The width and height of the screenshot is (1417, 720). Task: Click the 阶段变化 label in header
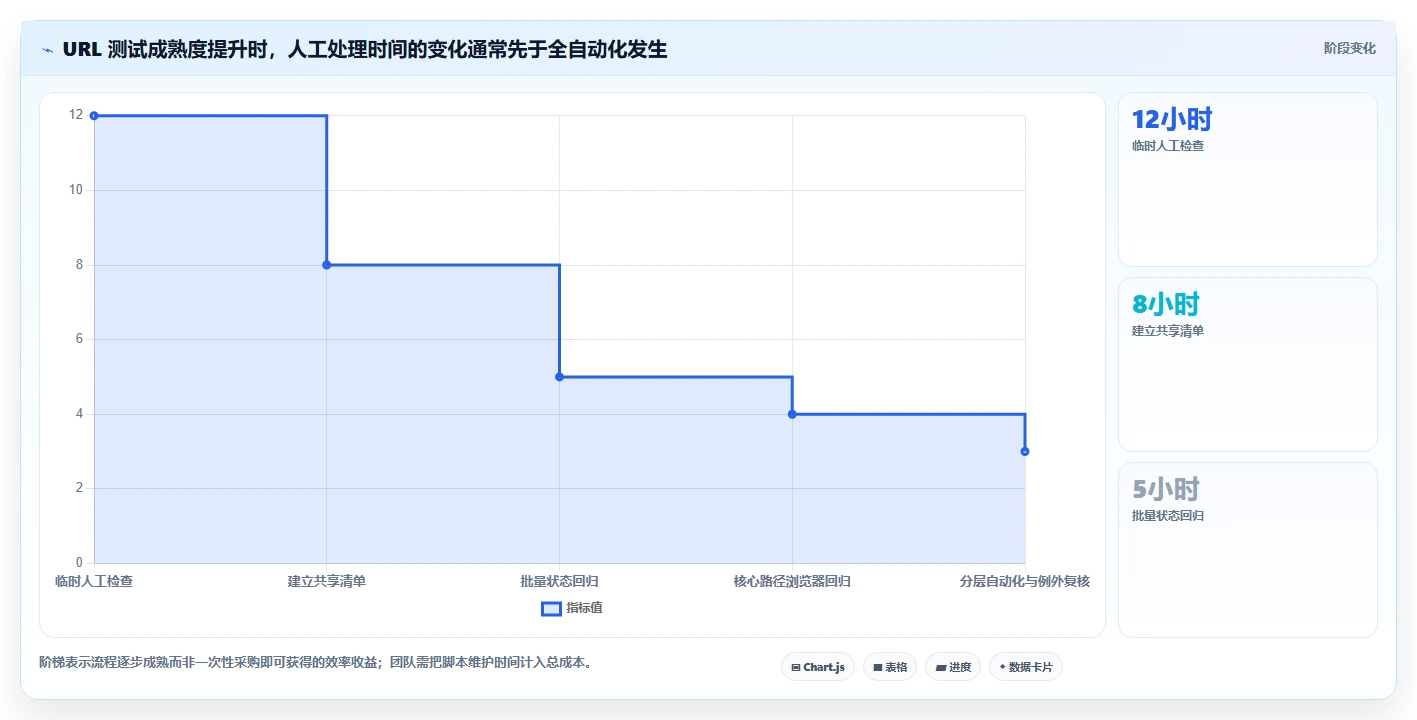tap(1349, 48)
